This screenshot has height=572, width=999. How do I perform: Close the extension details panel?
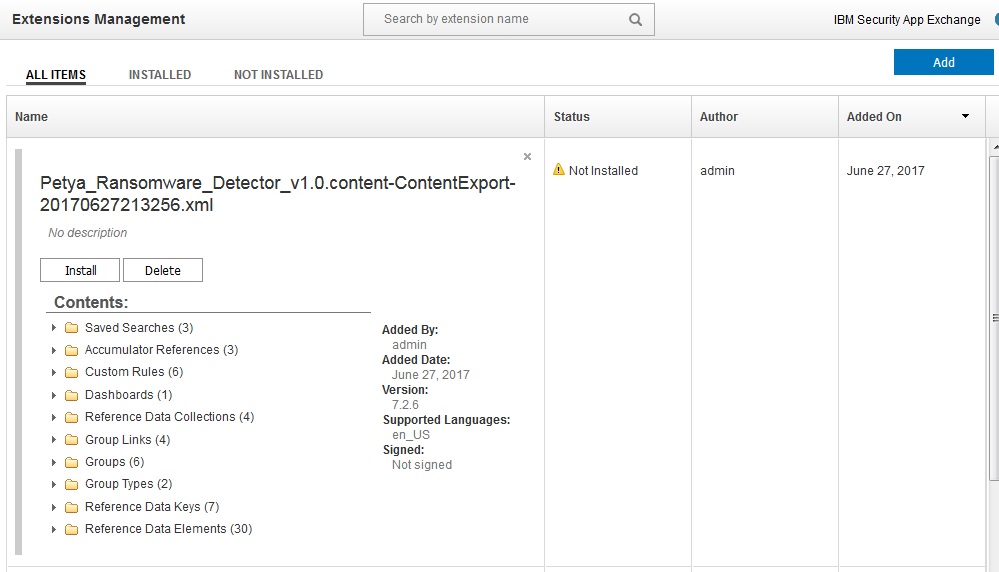527,157
